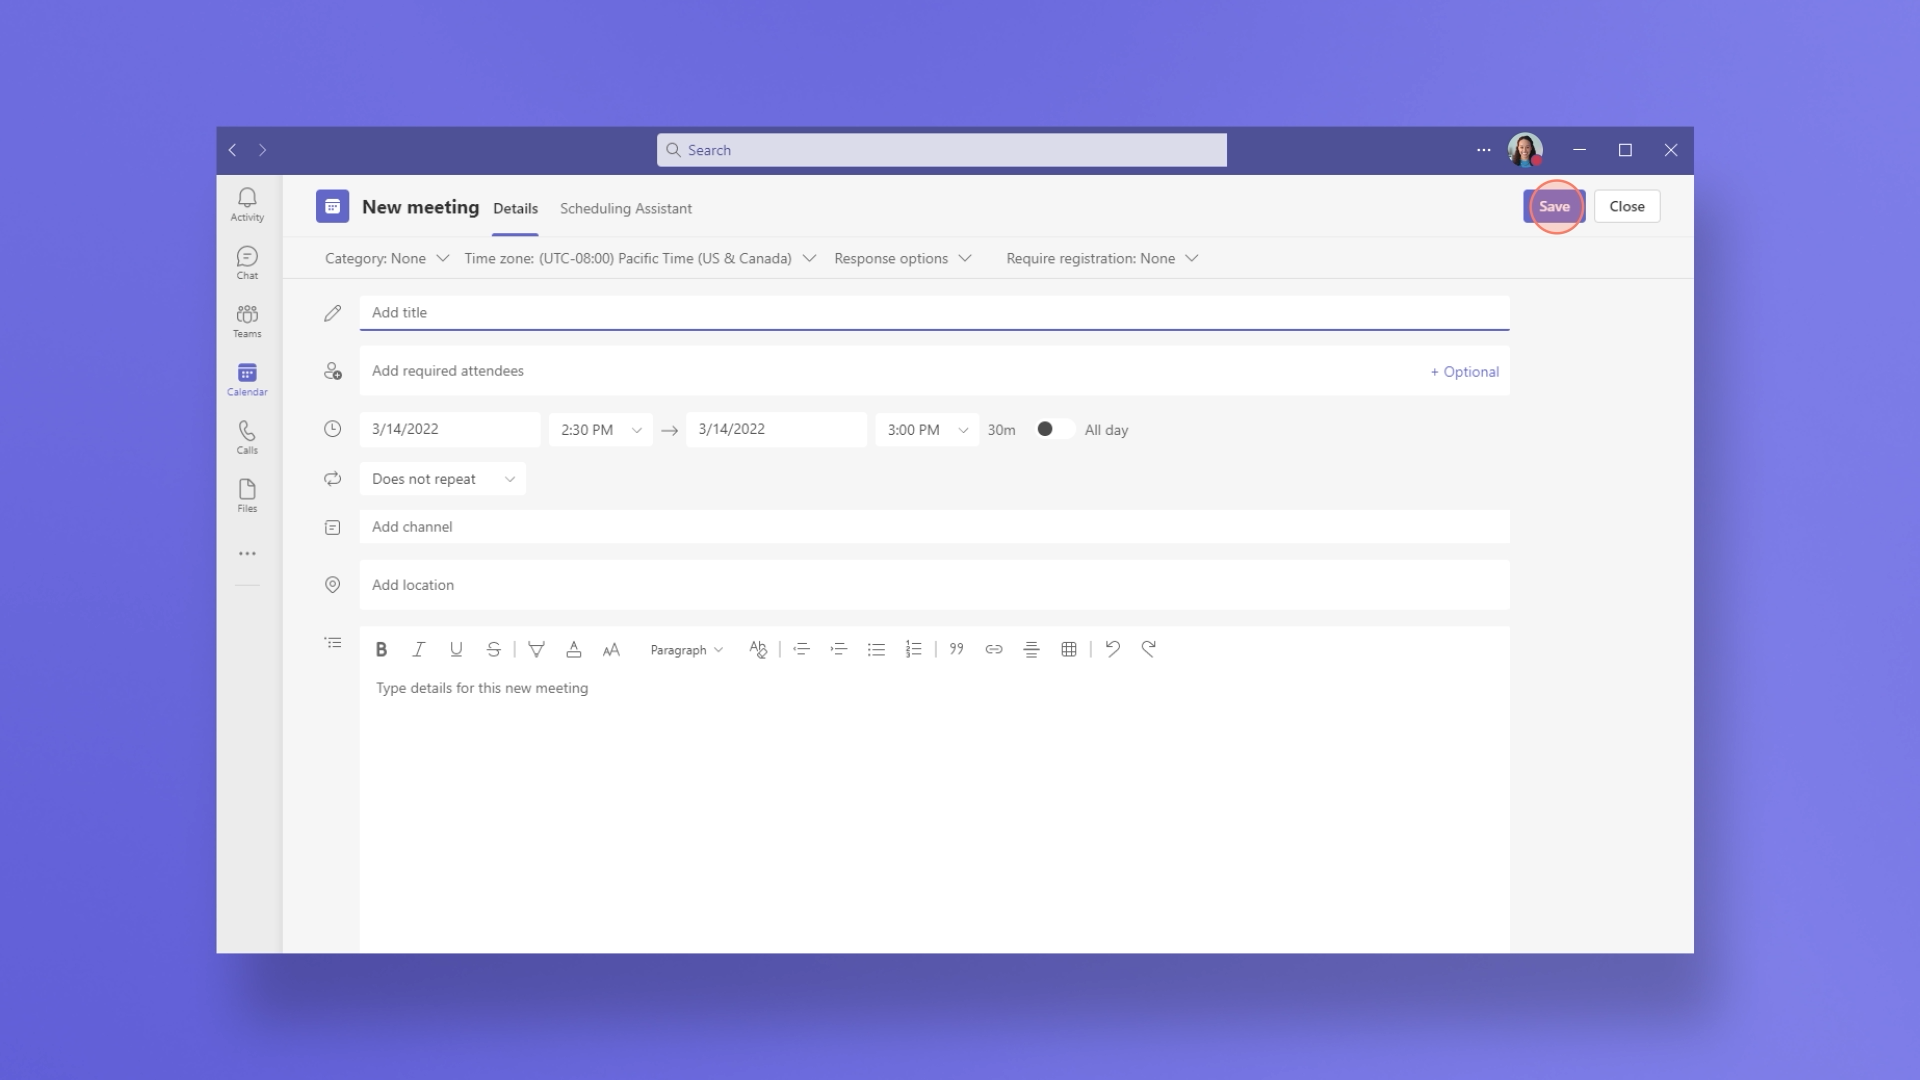The width and height of the screenshot is (1920, 1080).
Task: Open the profile picture menu
Action: pyautogui.click(x=1525, y=150)
